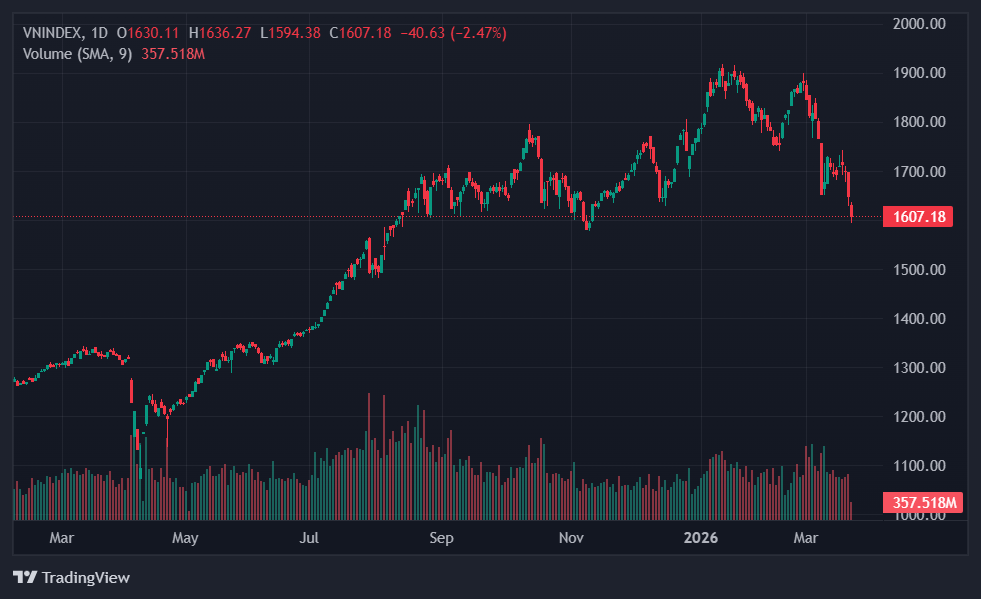Click the 2000.00 price scale label
The width and height of the screenshot is (981, 599).
click(x=918, y=23)
